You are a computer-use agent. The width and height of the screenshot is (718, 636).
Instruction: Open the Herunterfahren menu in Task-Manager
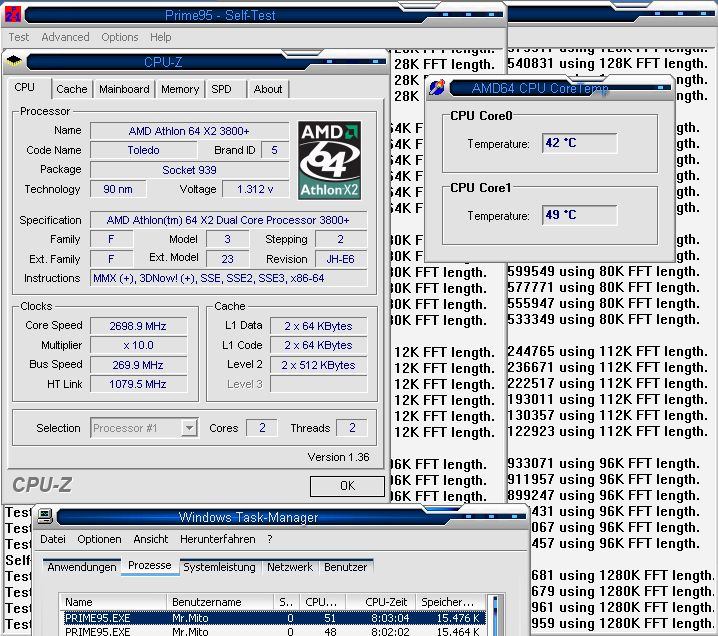[x=218, y=539]
